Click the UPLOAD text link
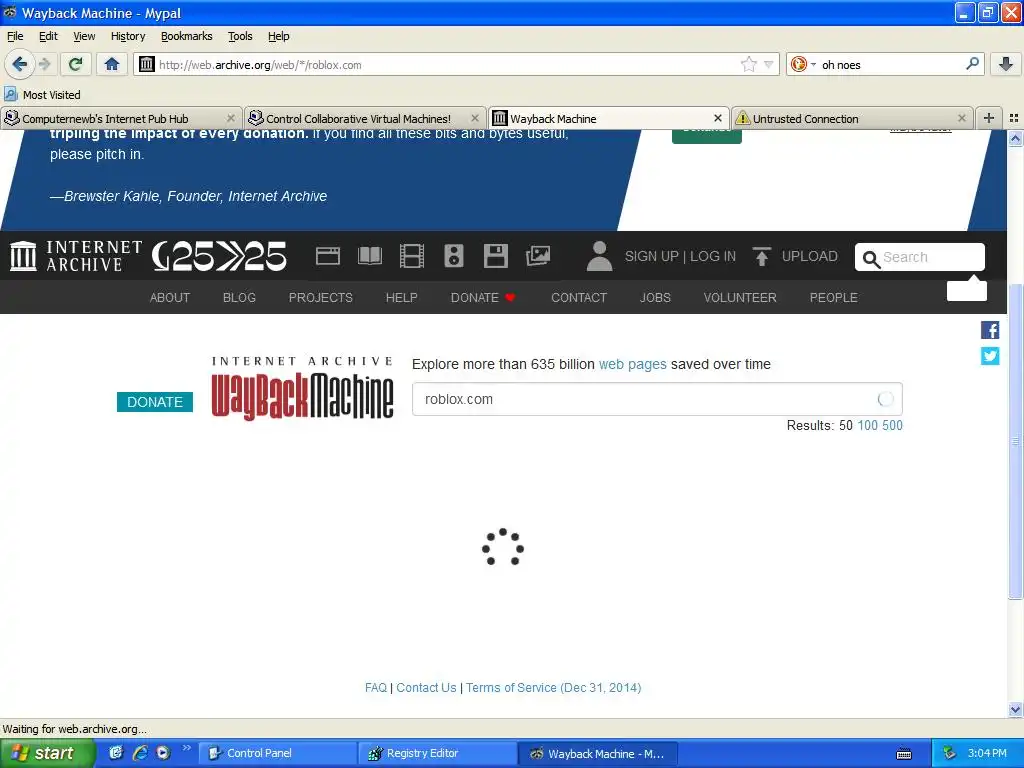The image size is (1024, 768). coord(809,256)
